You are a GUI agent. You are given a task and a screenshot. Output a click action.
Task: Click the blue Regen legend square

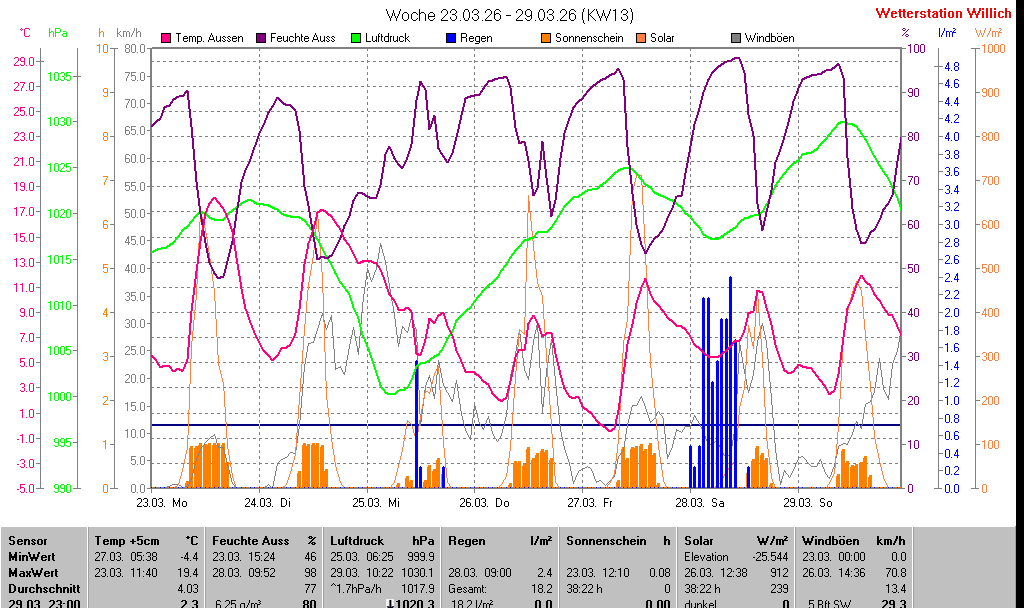tap(451, 38)
